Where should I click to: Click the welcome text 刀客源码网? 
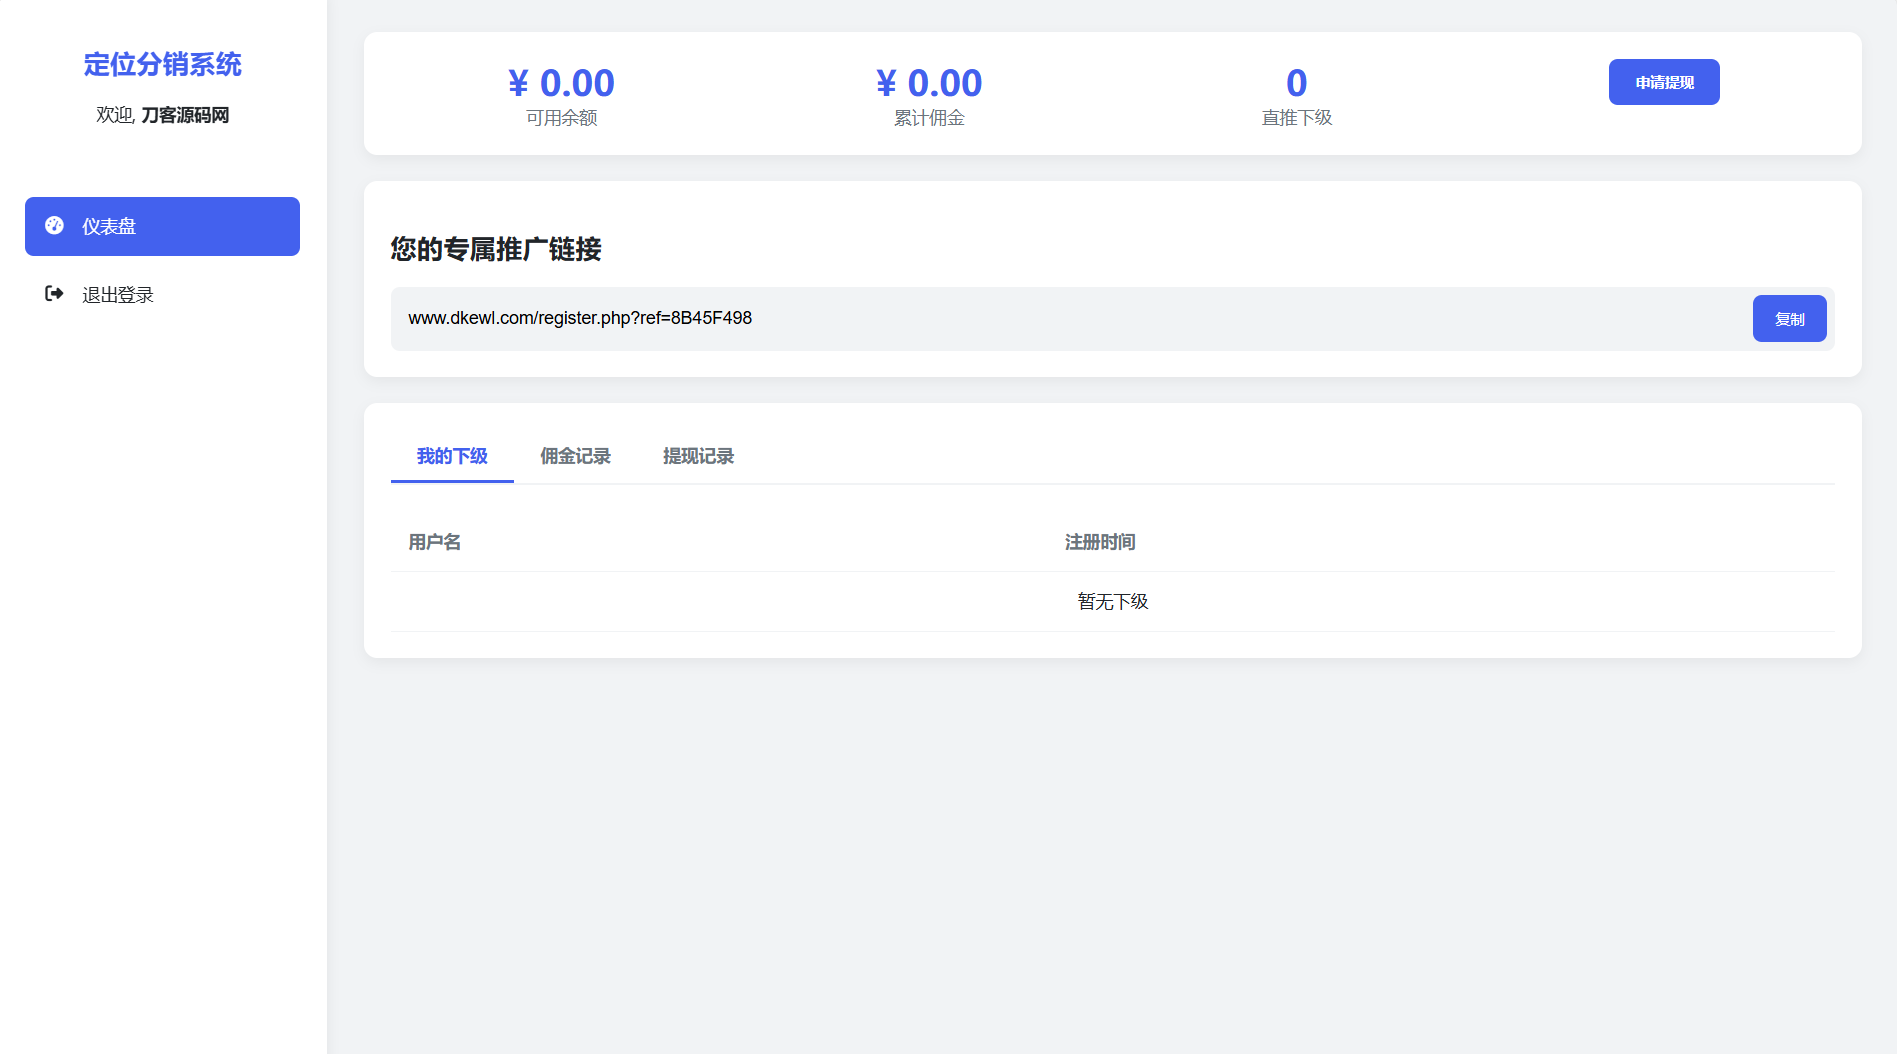pos(187,115)
